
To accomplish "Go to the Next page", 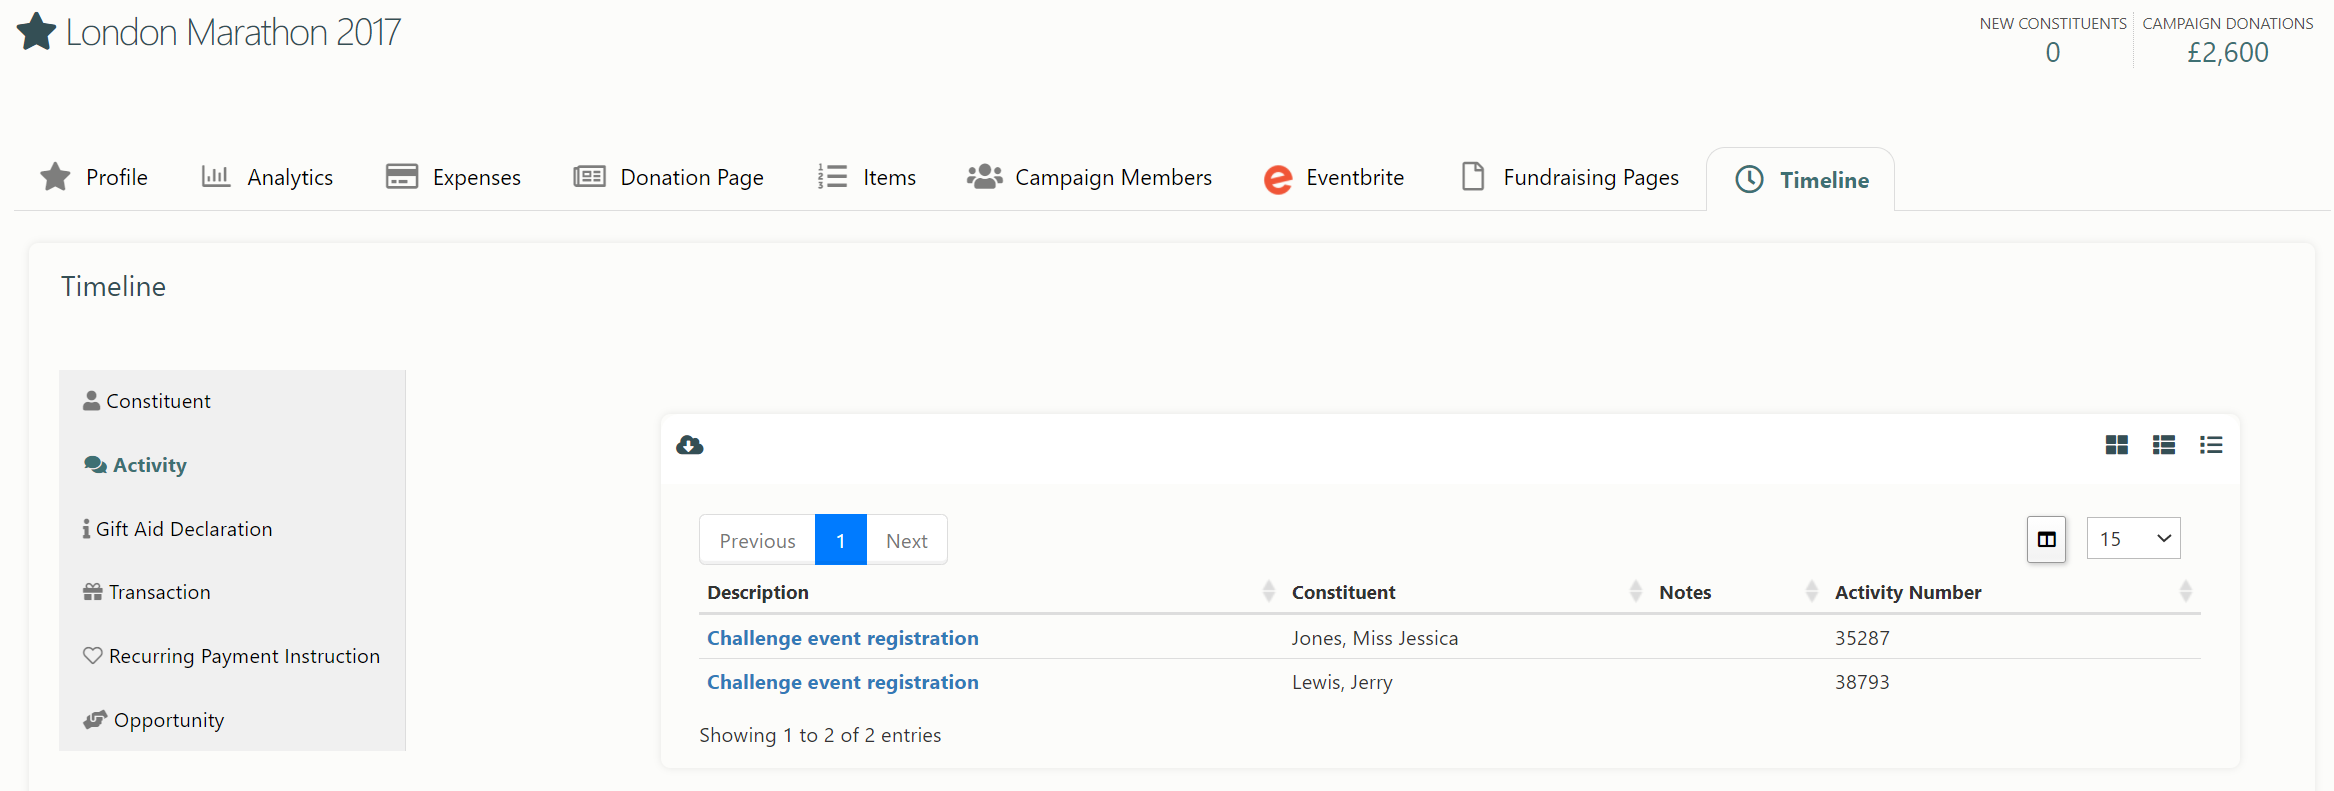I will tap(907, 540).
